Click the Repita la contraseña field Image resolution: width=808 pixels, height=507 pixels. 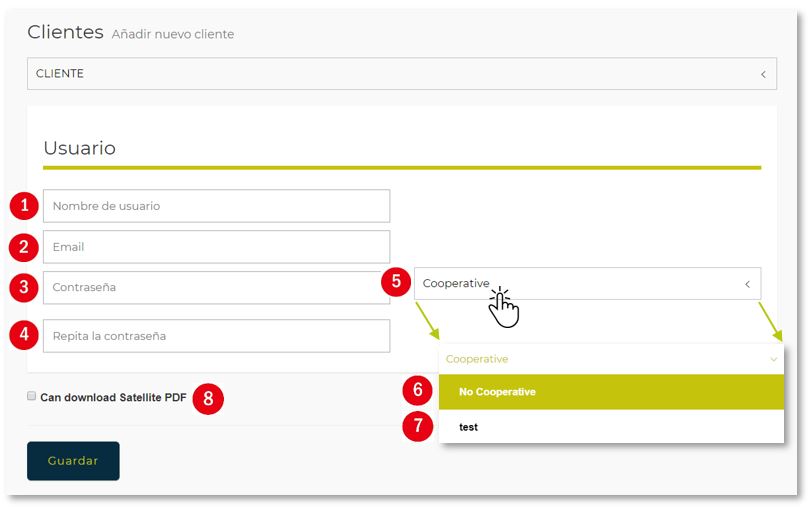click(216, 336)
